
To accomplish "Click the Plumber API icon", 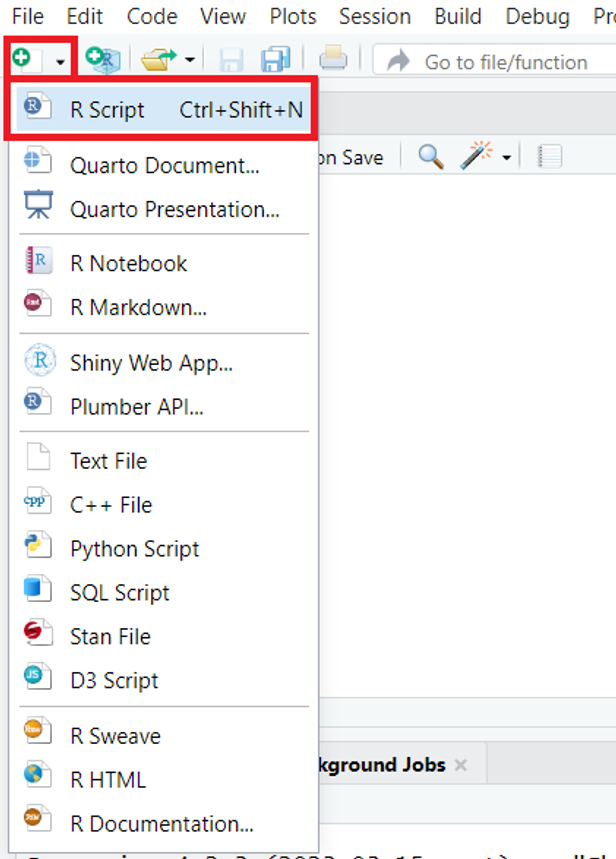I will point(38,402).
